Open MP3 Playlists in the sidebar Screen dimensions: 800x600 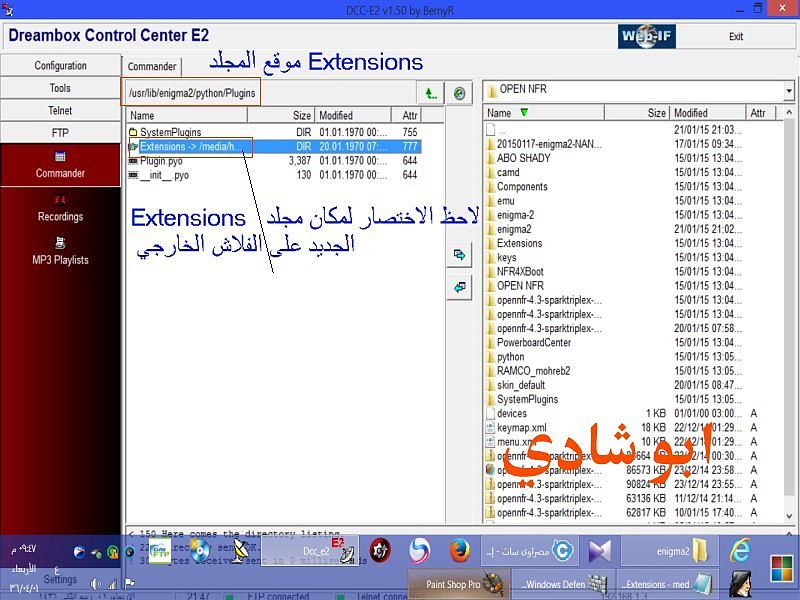click(60, 252)
